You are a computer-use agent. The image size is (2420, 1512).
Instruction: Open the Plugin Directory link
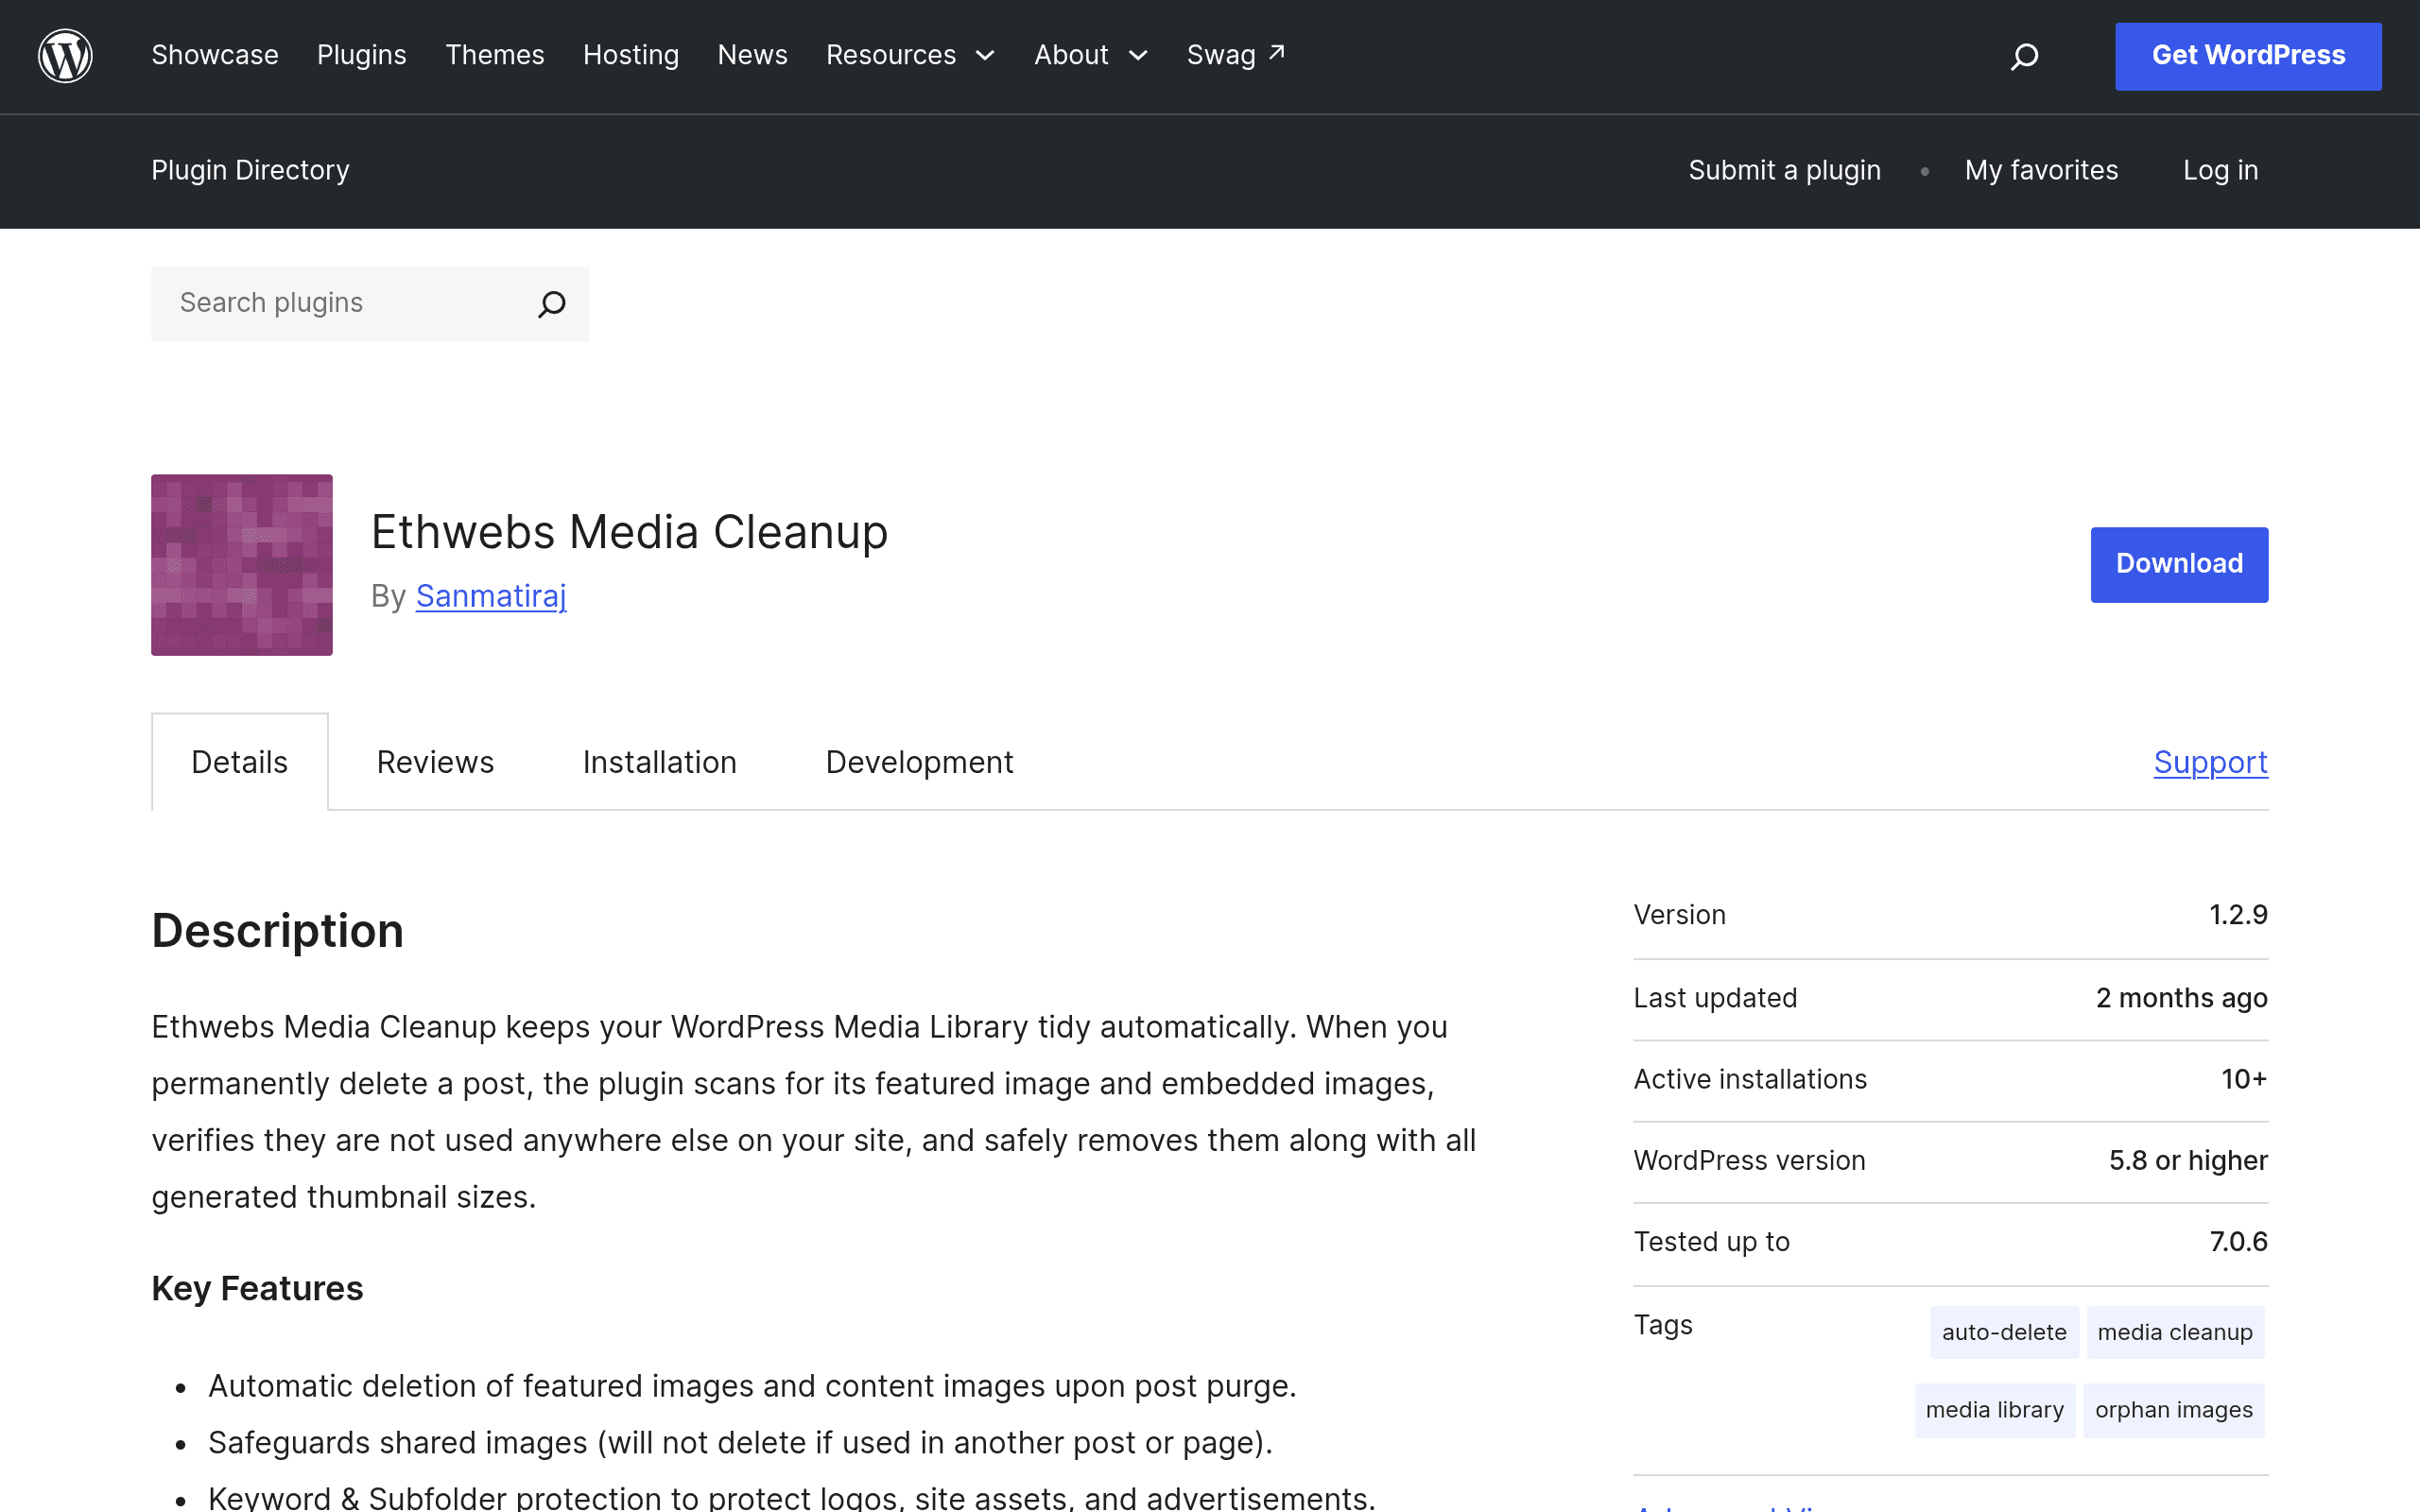click(x=250, y=170)
